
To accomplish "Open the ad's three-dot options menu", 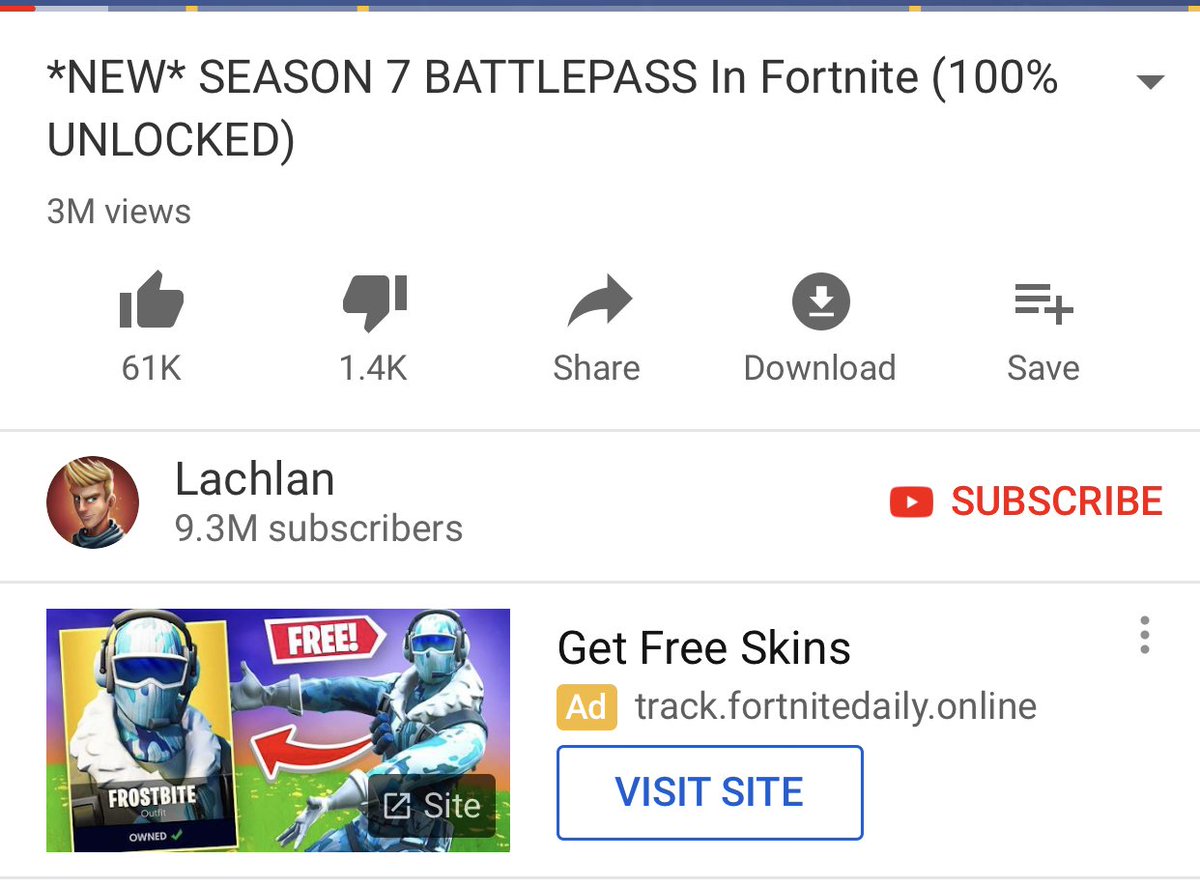I will (1144, 635).
